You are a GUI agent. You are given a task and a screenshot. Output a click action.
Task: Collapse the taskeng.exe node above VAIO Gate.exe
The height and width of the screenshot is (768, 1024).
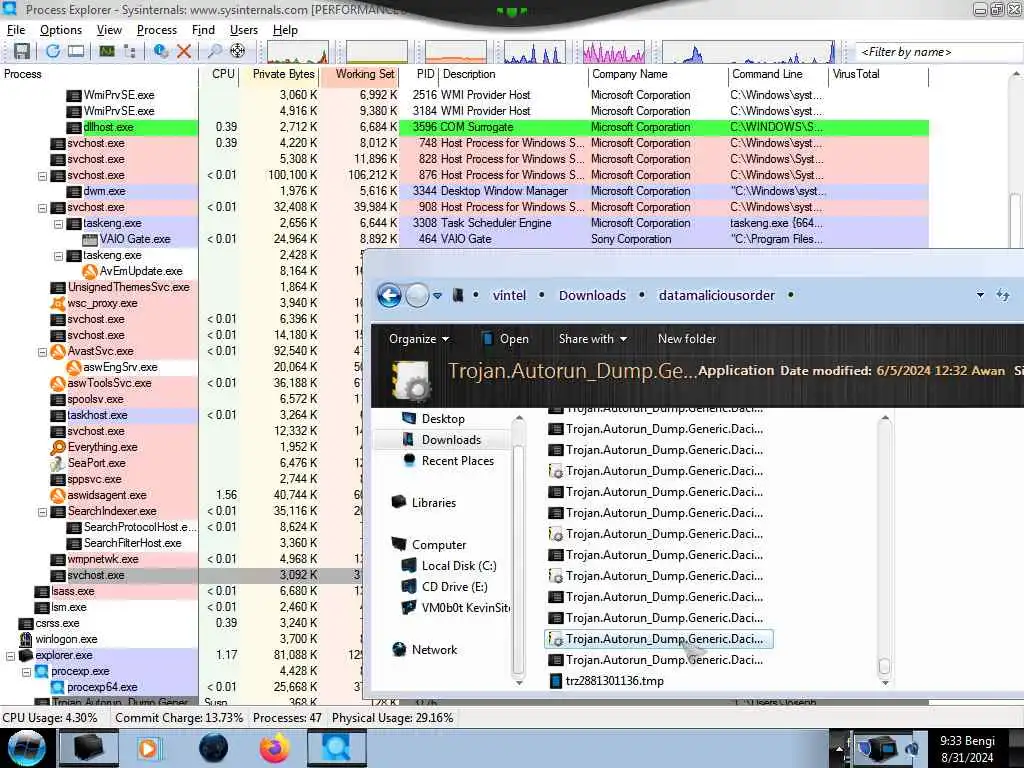(x=59, y=224)
